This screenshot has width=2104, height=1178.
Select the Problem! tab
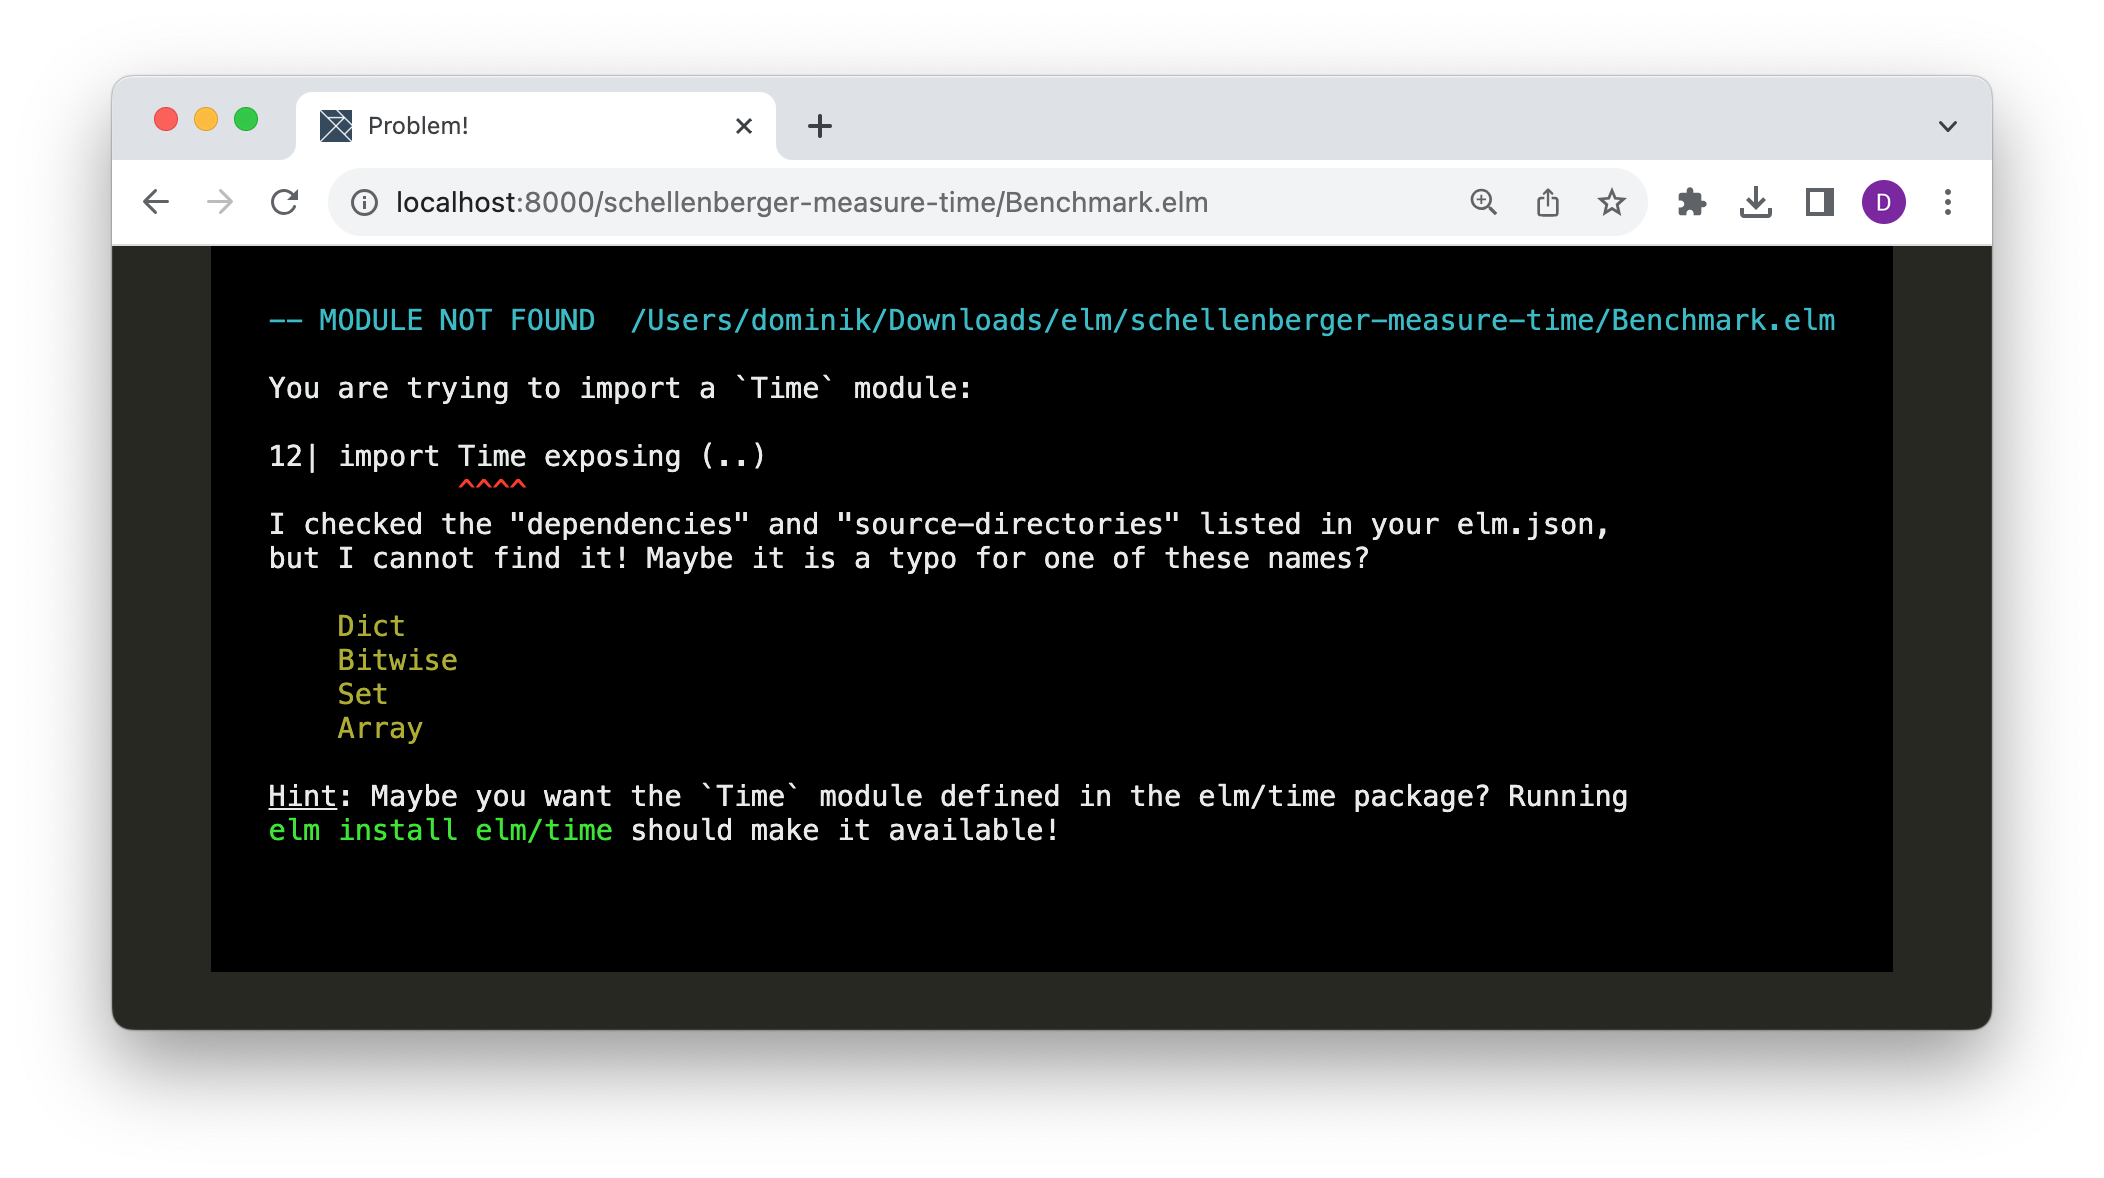click(x=536, y=126)
